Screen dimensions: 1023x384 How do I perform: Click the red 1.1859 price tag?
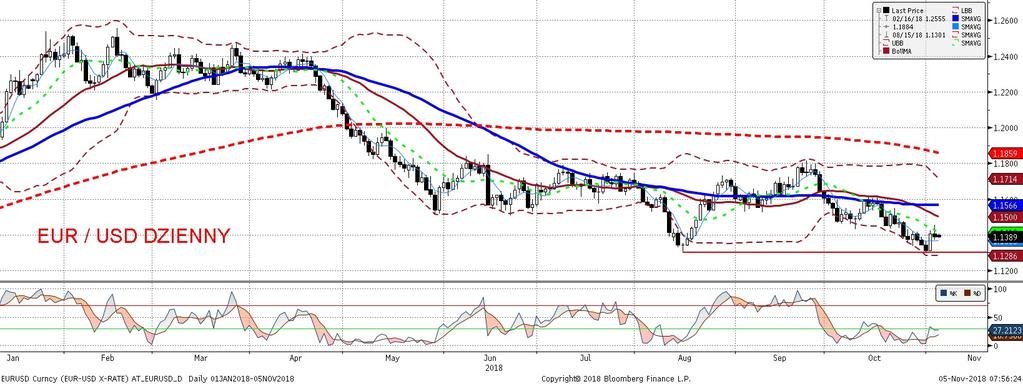tap(1005, 153)
